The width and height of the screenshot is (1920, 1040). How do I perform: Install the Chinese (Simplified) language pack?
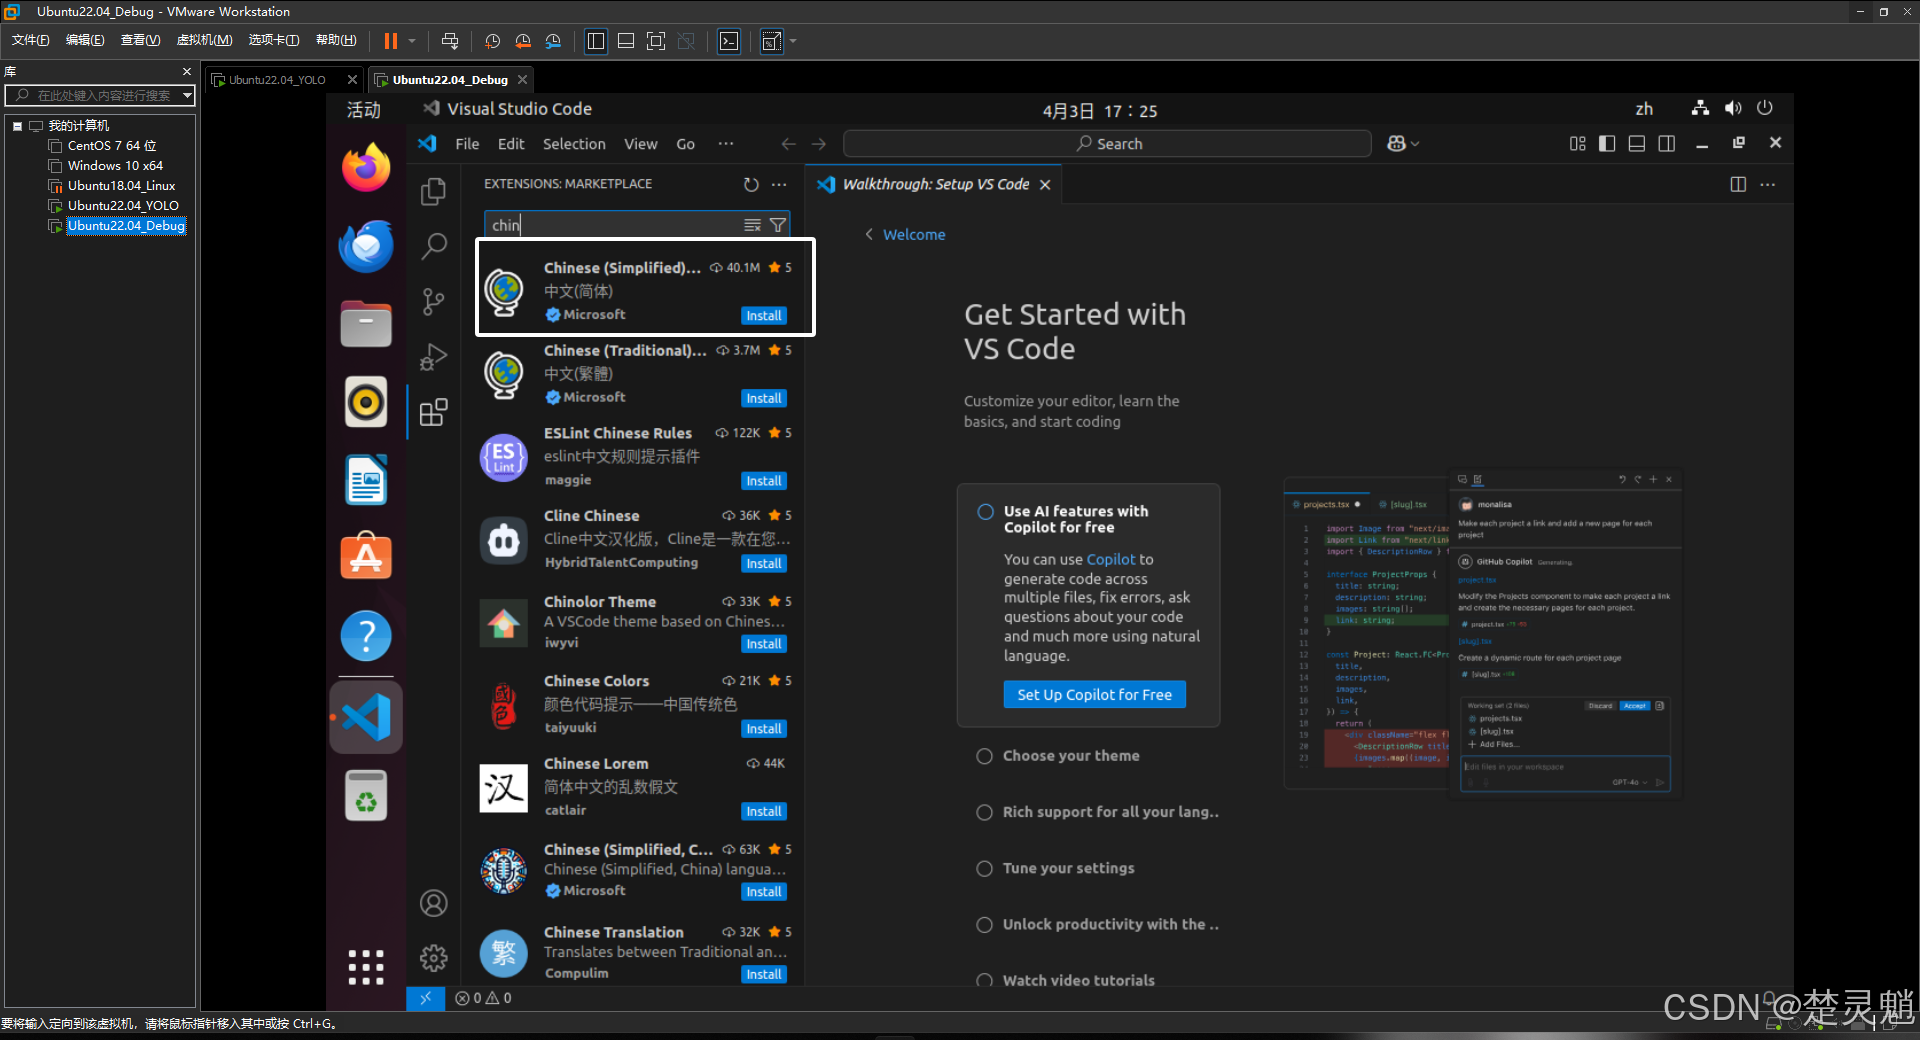pyautogui.click(x=764, y=316)
